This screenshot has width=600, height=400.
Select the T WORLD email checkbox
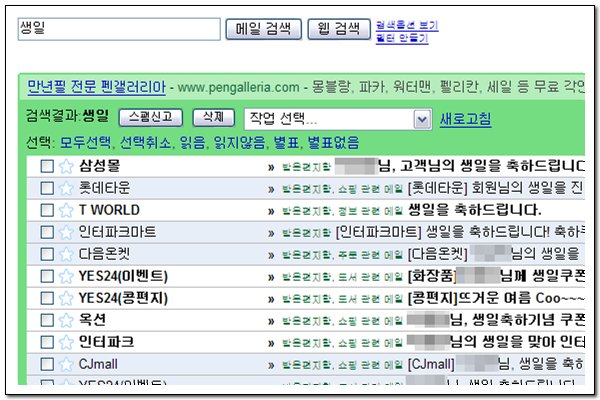pyautogui.click(x=47, y=210)
